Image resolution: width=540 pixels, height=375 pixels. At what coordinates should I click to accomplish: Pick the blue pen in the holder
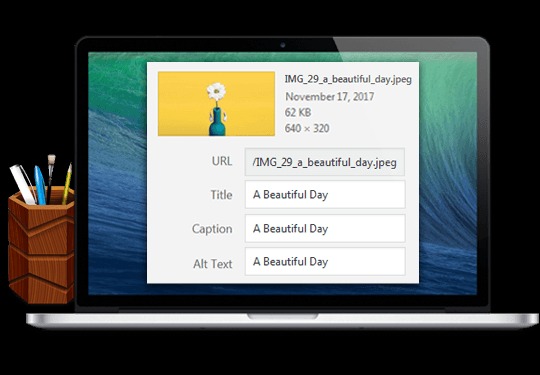40,185
